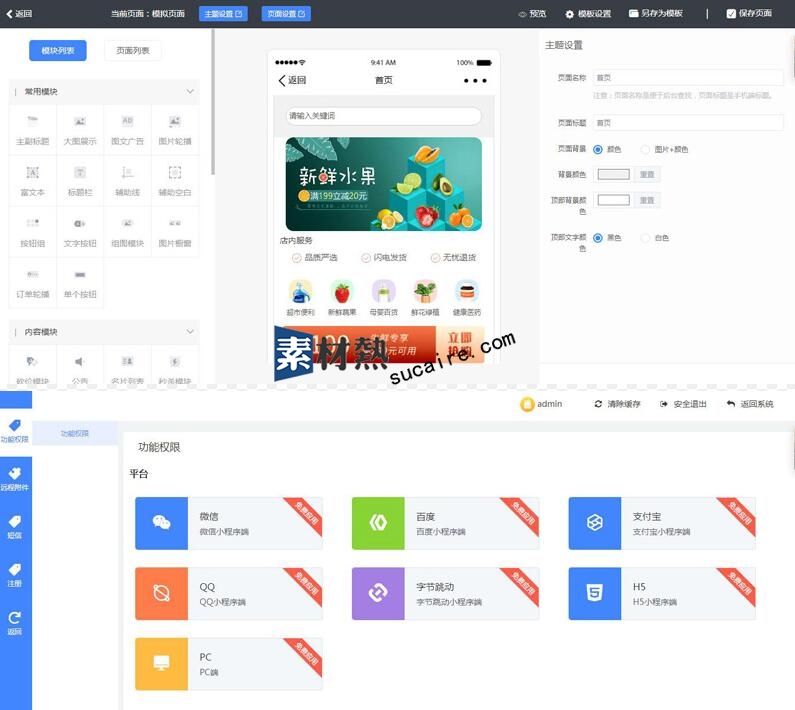Click the 清除缓存 refresh icon
The width and height of the screenshot is (795, 710).
598,404
